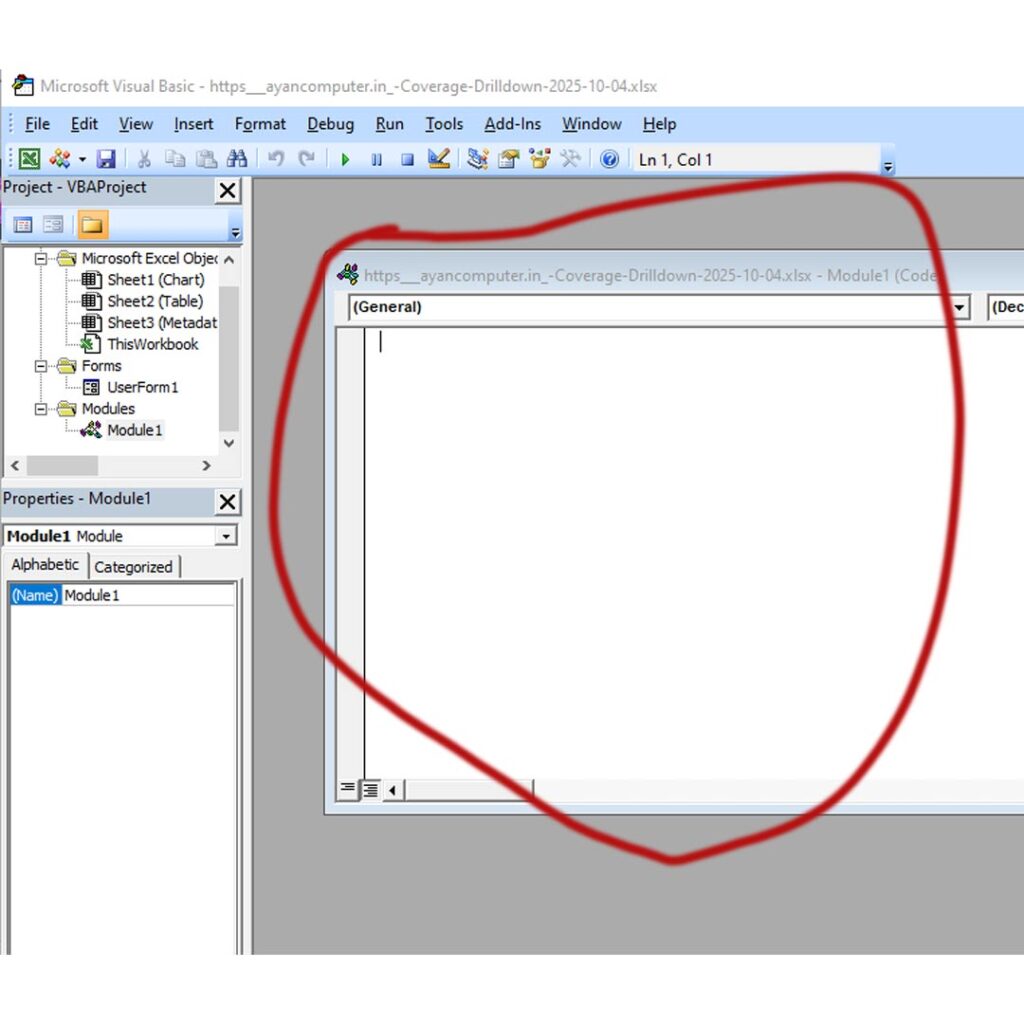Click the Find binoculars icon
Viewport: 1024px width, 1024px height.
(x=237, y=159)
